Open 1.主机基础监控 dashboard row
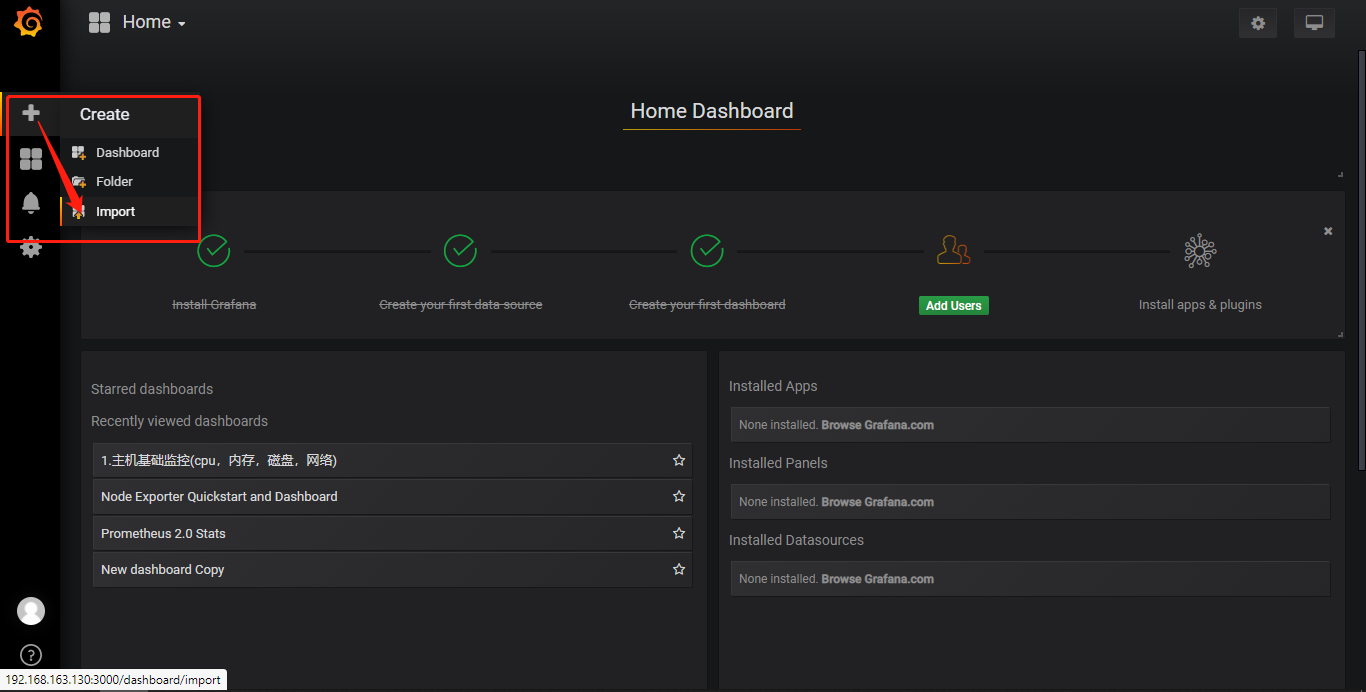Screen dimensions: 1366x692 click(x=392, y=460)
